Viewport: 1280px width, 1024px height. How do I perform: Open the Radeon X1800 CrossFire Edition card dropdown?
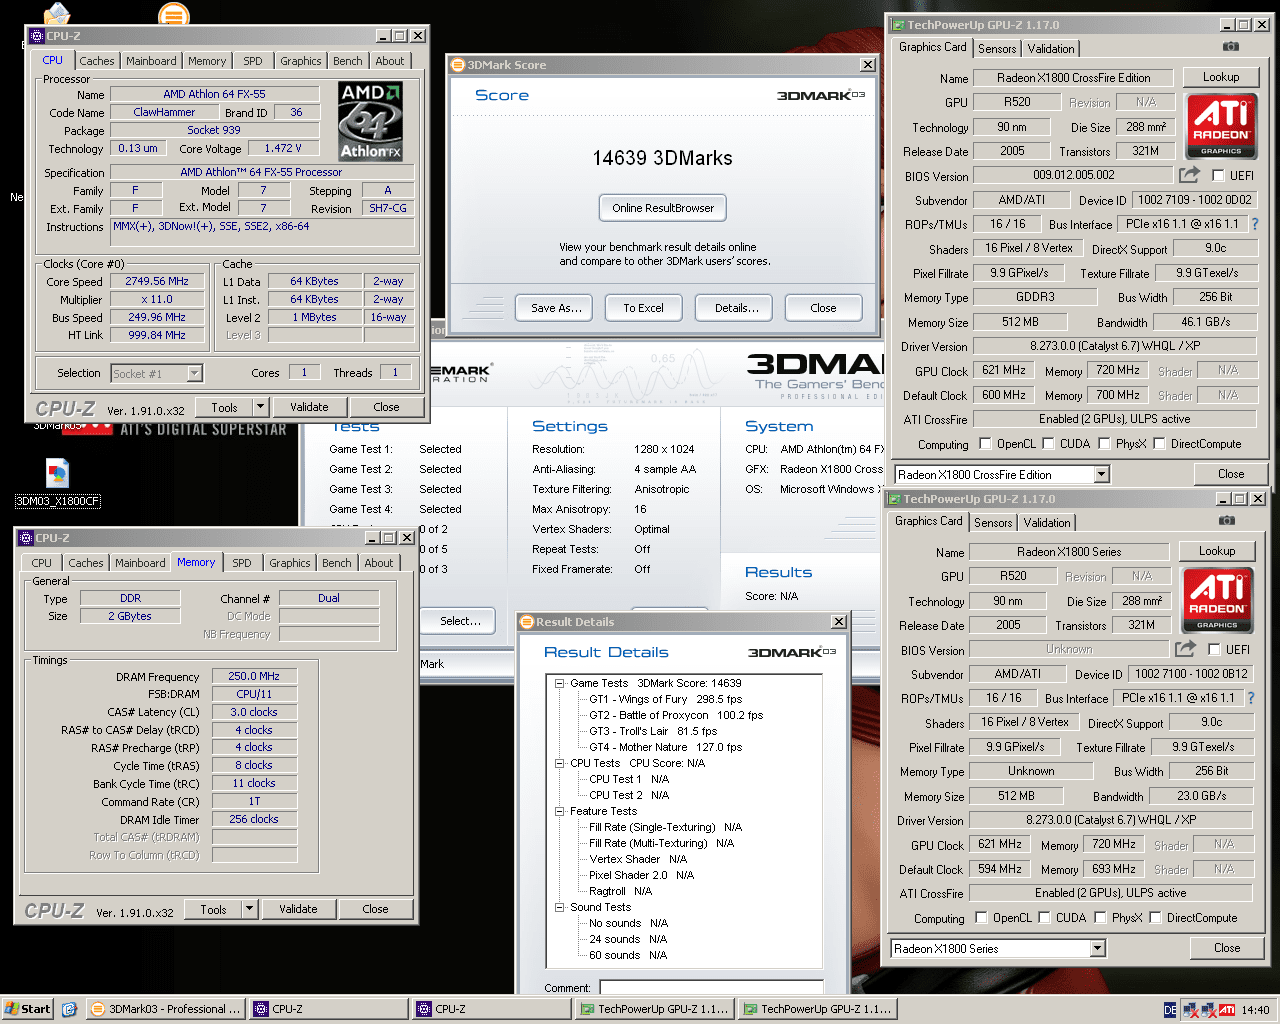[x=1102, y=475]
